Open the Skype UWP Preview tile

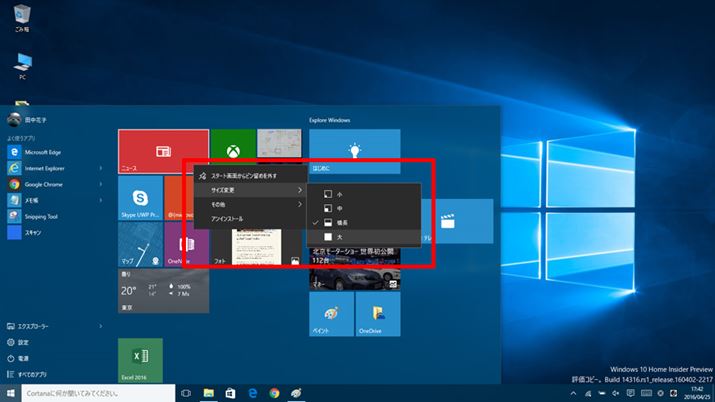140,197
